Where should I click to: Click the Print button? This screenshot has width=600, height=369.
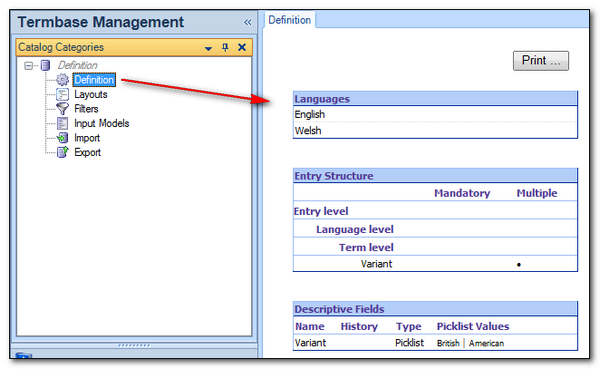pyautogui.click(x=541, y=60)
